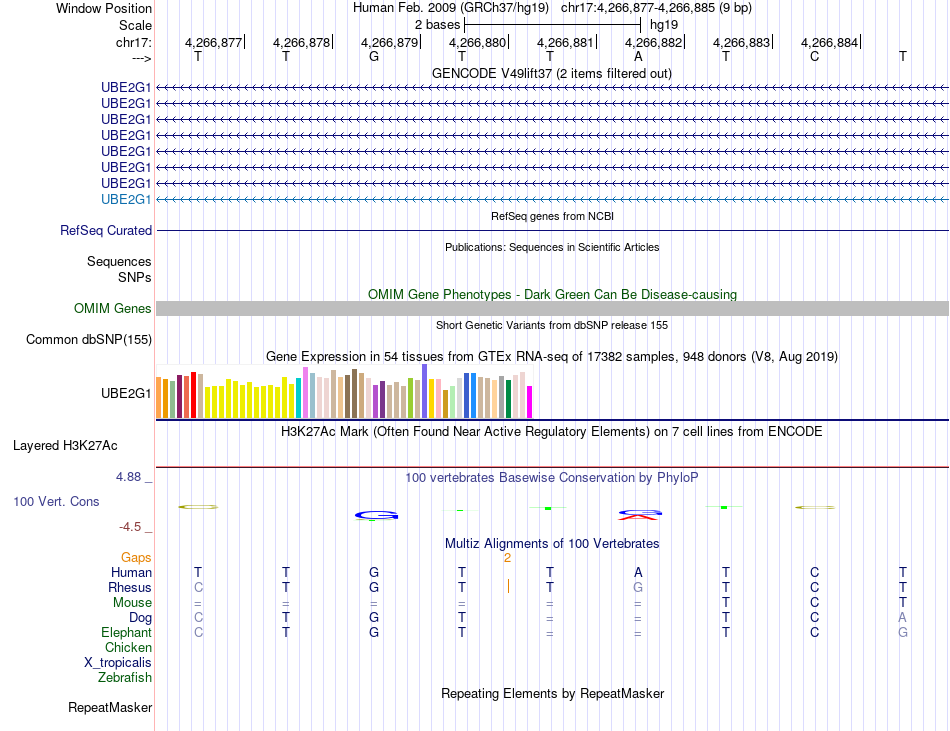The height and width of the screenshot is (731, 950).
Task: Click base A in the top sequence row
Action: [x=638, y=57]
